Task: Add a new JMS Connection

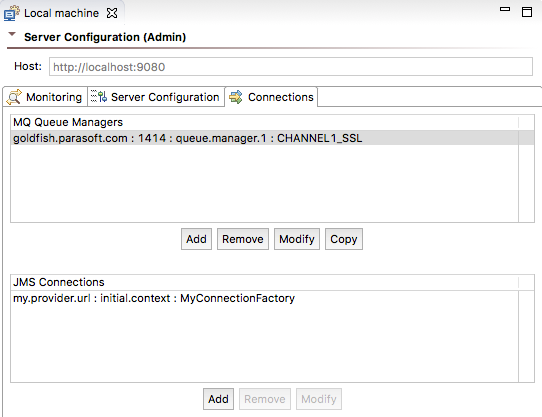Action: coord(218,399)
